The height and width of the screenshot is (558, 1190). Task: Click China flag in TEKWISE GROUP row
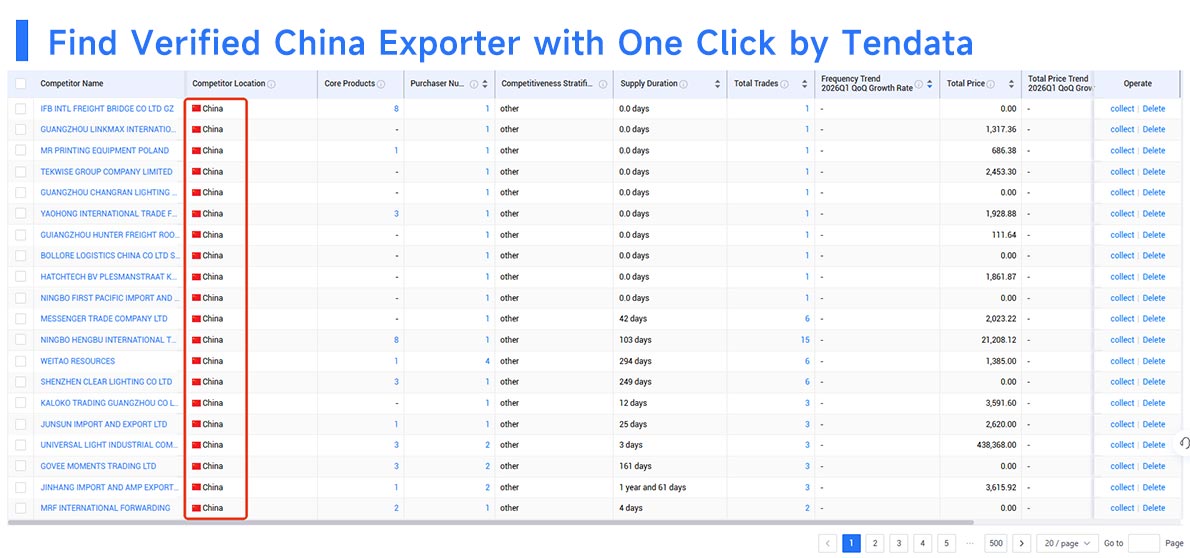click(x=197, y=172)
